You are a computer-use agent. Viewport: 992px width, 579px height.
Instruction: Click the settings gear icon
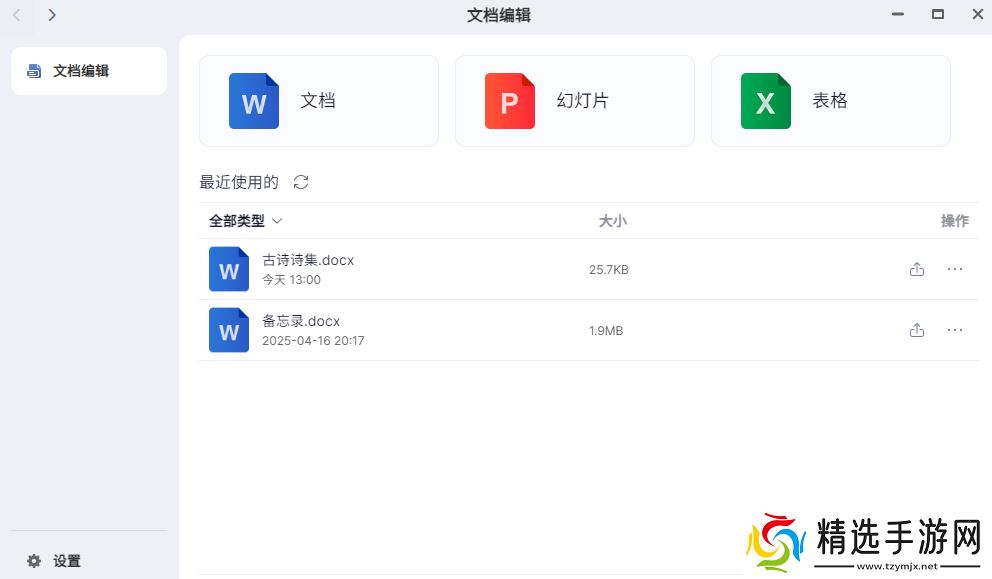click(x=34, y=561)
